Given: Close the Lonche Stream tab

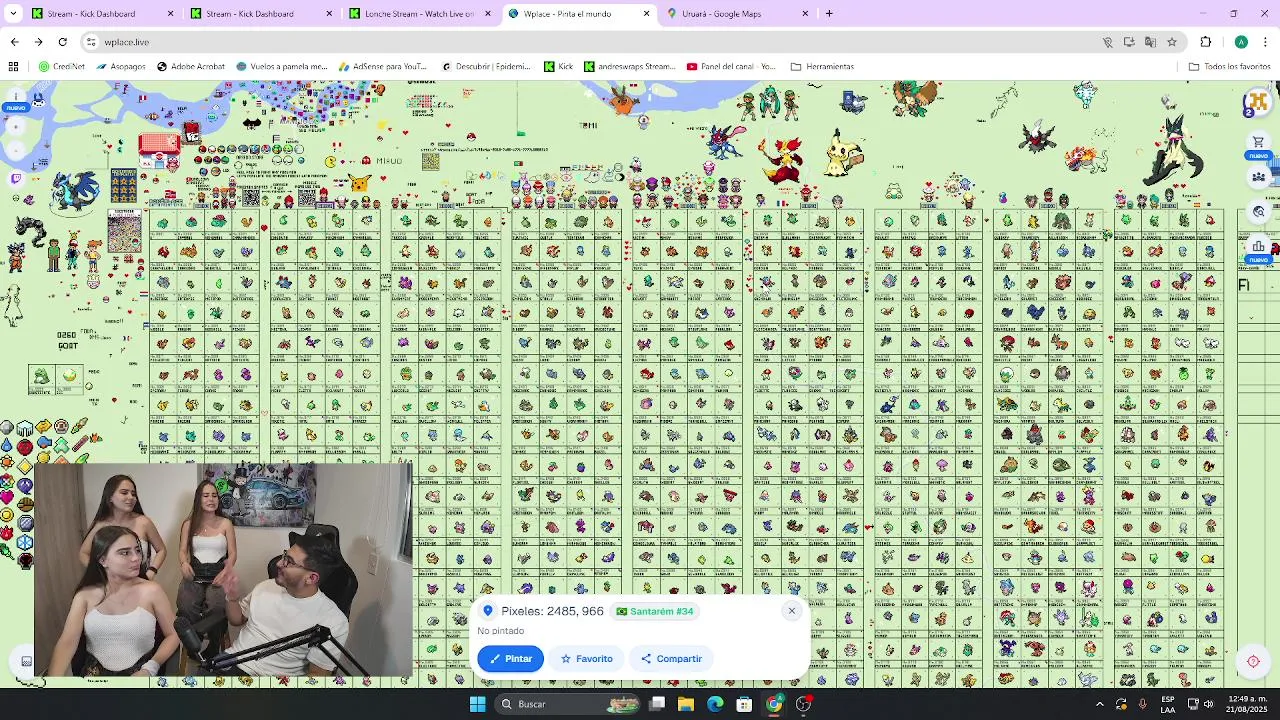Looking at the screenshot, I should [x=488, y=14].
